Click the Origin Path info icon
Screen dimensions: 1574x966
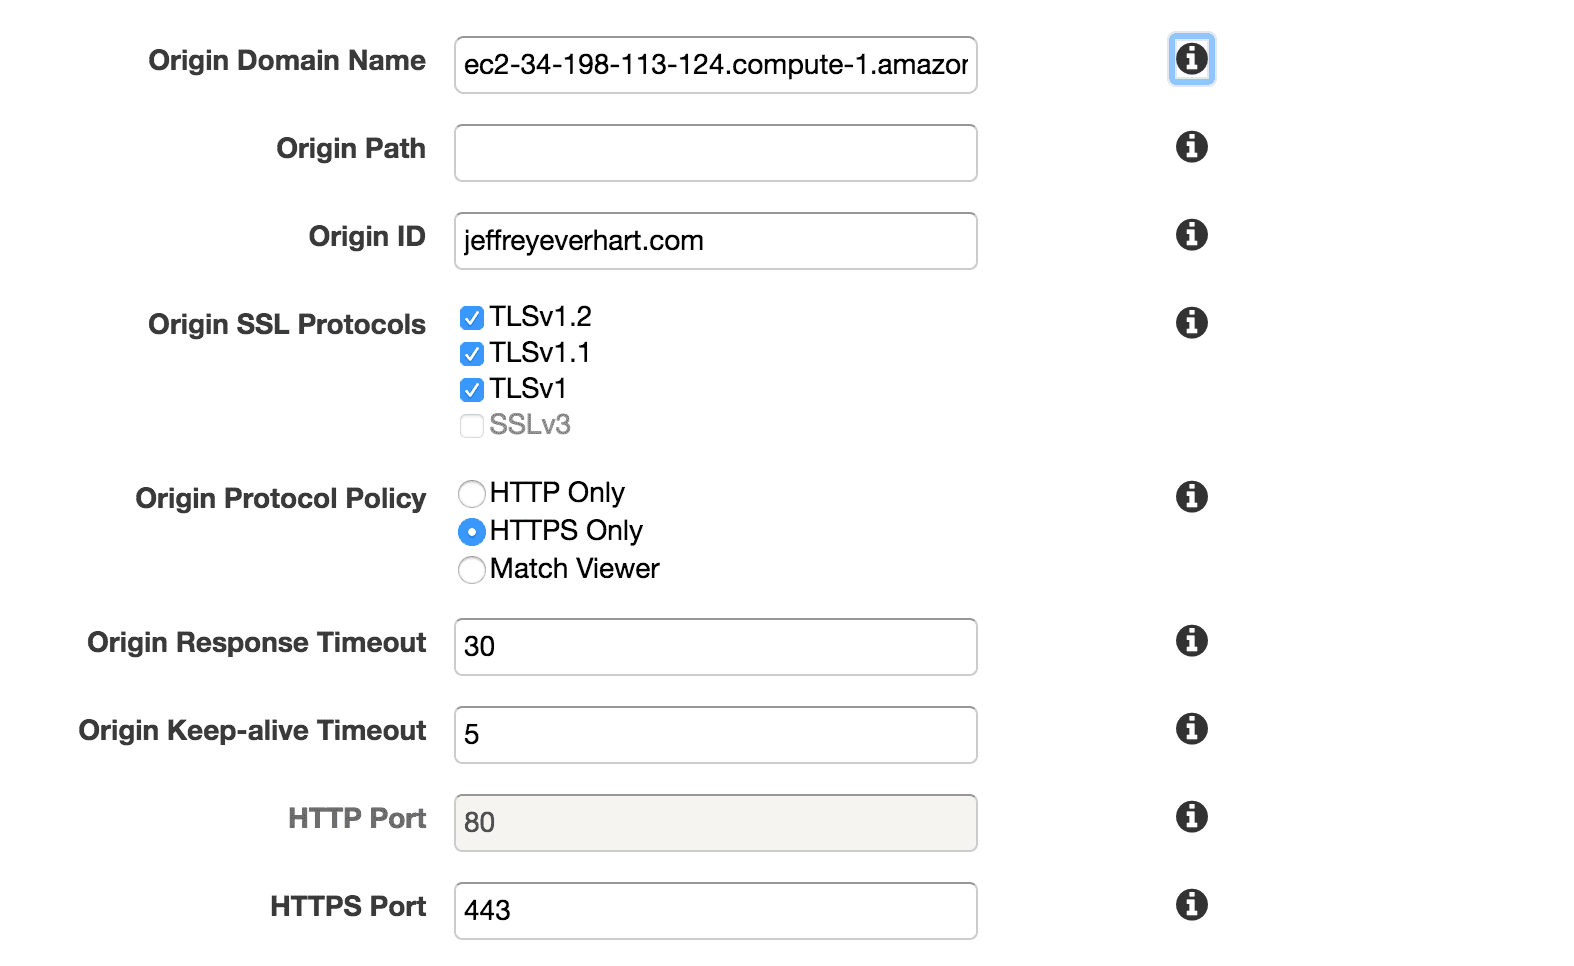(x=1191, y=147)
